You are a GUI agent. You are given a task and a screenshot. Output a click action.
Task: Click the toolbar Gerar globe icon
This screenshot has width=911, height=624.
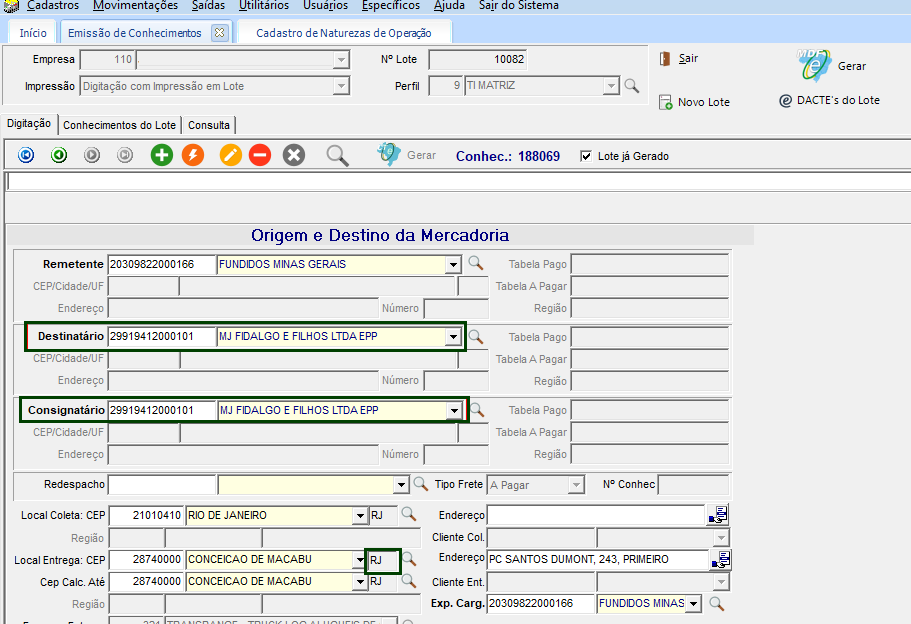tap(388, 155)
